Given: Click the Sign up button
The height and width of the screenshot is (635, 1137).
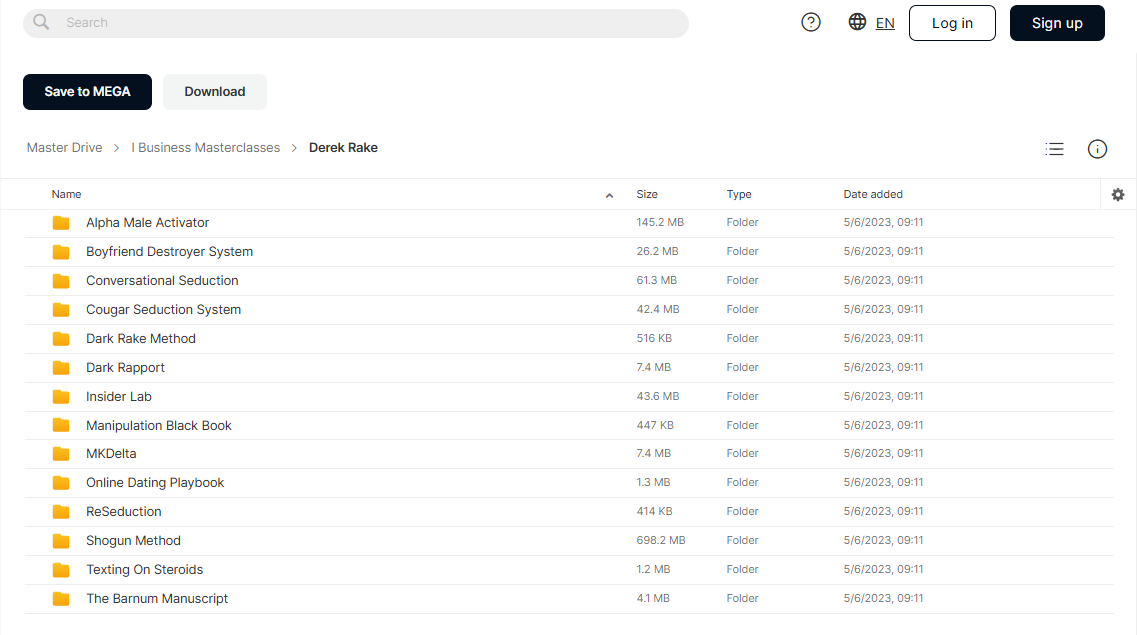Looking at the screenshot, I should [x=1057, y=23].
